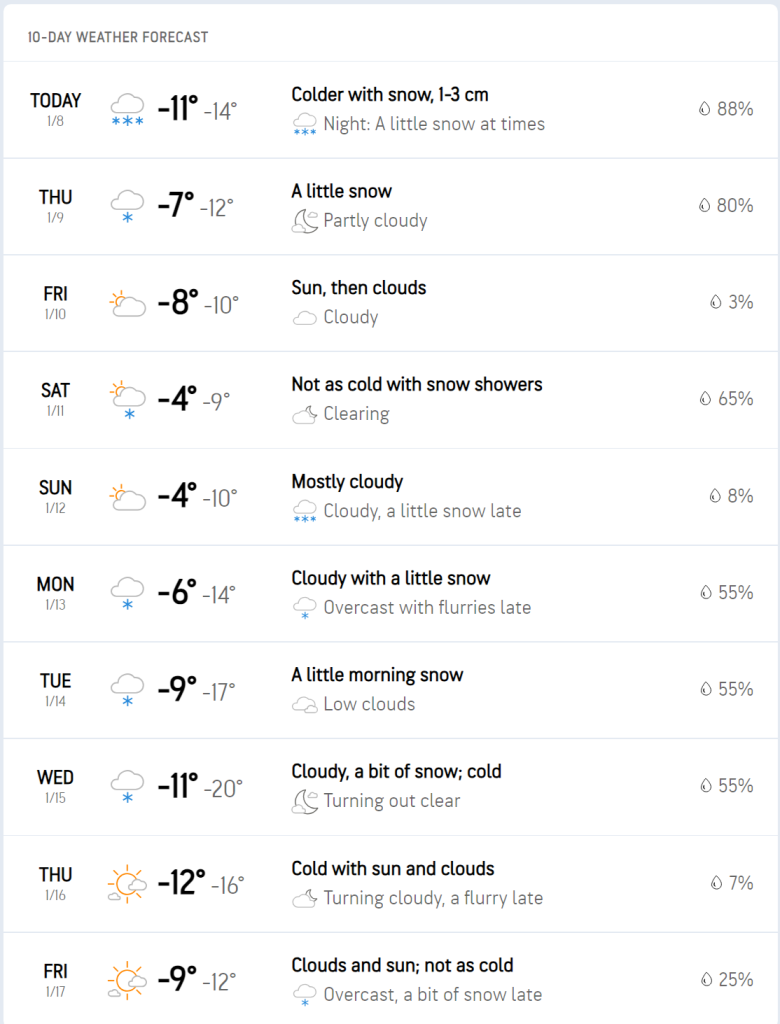This screenshot has width=780, height=1024.
Task: Click the sun and snow icon for SAT 1/11
Action: [127, 400]
